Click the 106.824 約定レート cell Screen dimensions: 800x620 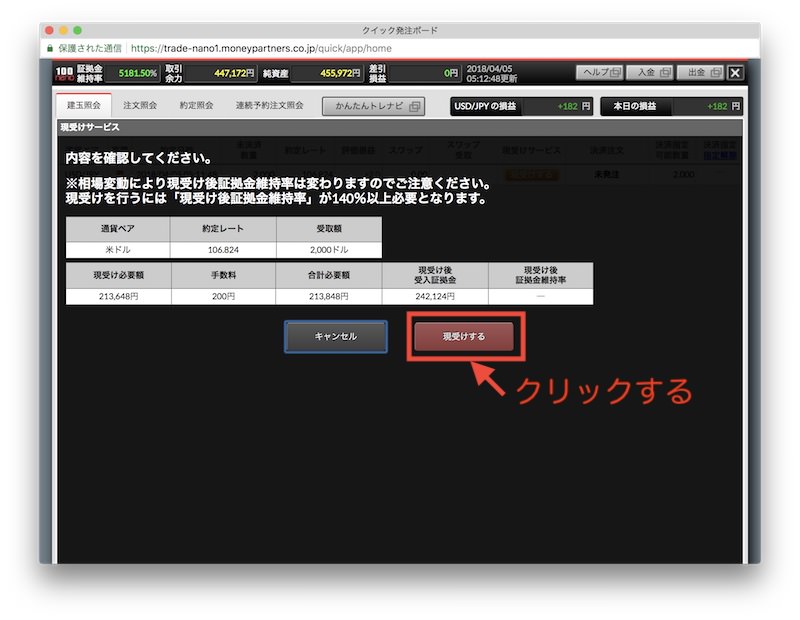pos(223,250)
